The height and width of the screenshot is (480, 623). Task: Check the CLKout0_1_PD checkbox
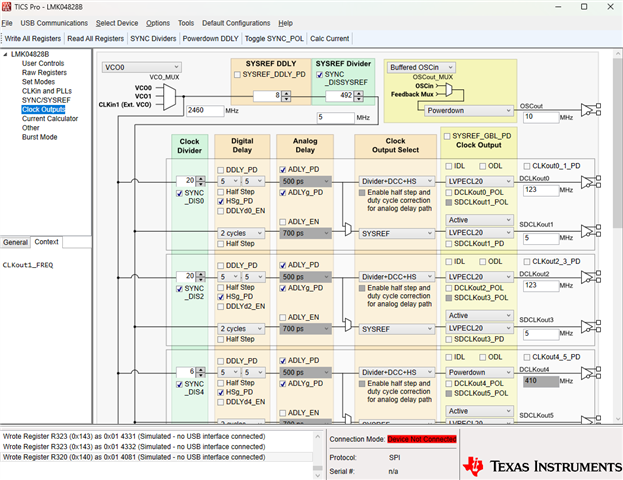[x=527, y=166]
